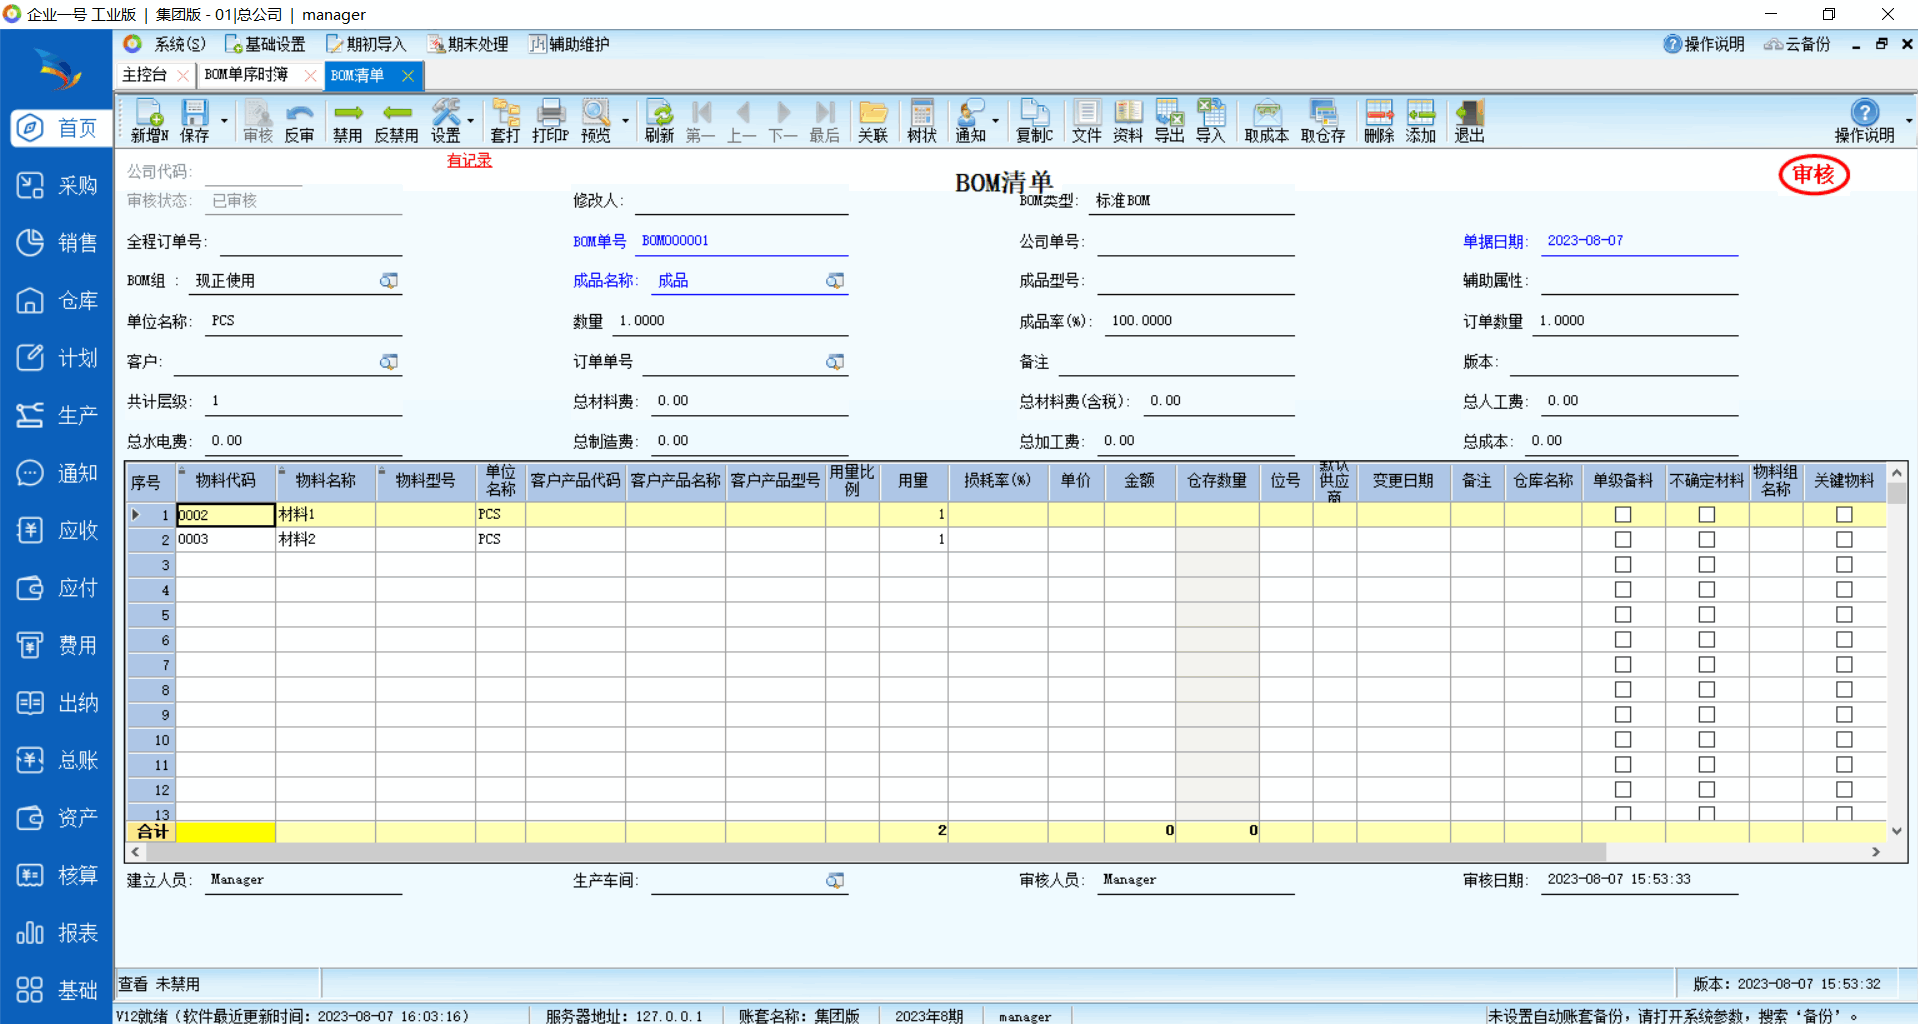Toggle 不确定材料 checkbox for row 2
Viewport: 1919px width, 1026px height.
point(1707,539)
